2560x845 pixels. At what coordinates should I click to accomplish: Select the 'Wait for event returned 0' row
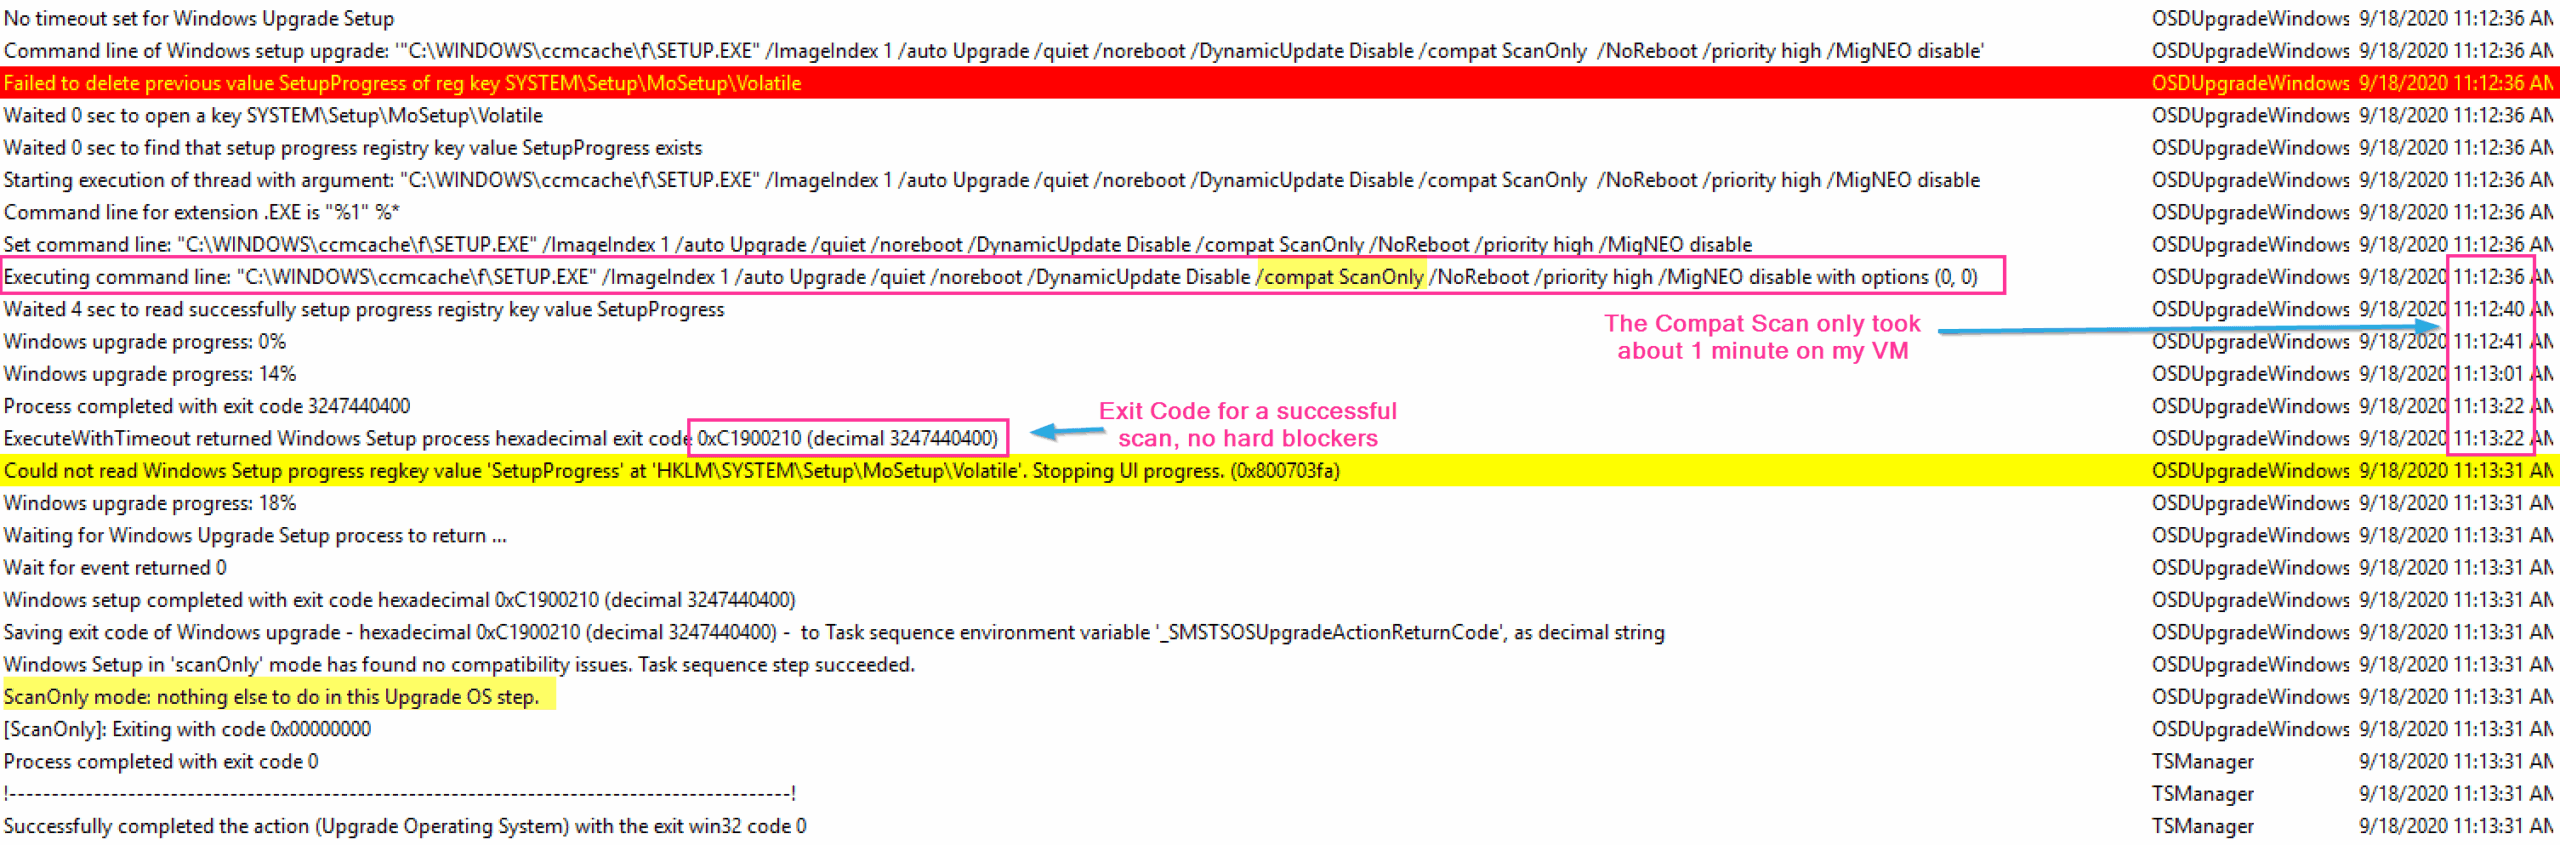[x=115, y=568]
